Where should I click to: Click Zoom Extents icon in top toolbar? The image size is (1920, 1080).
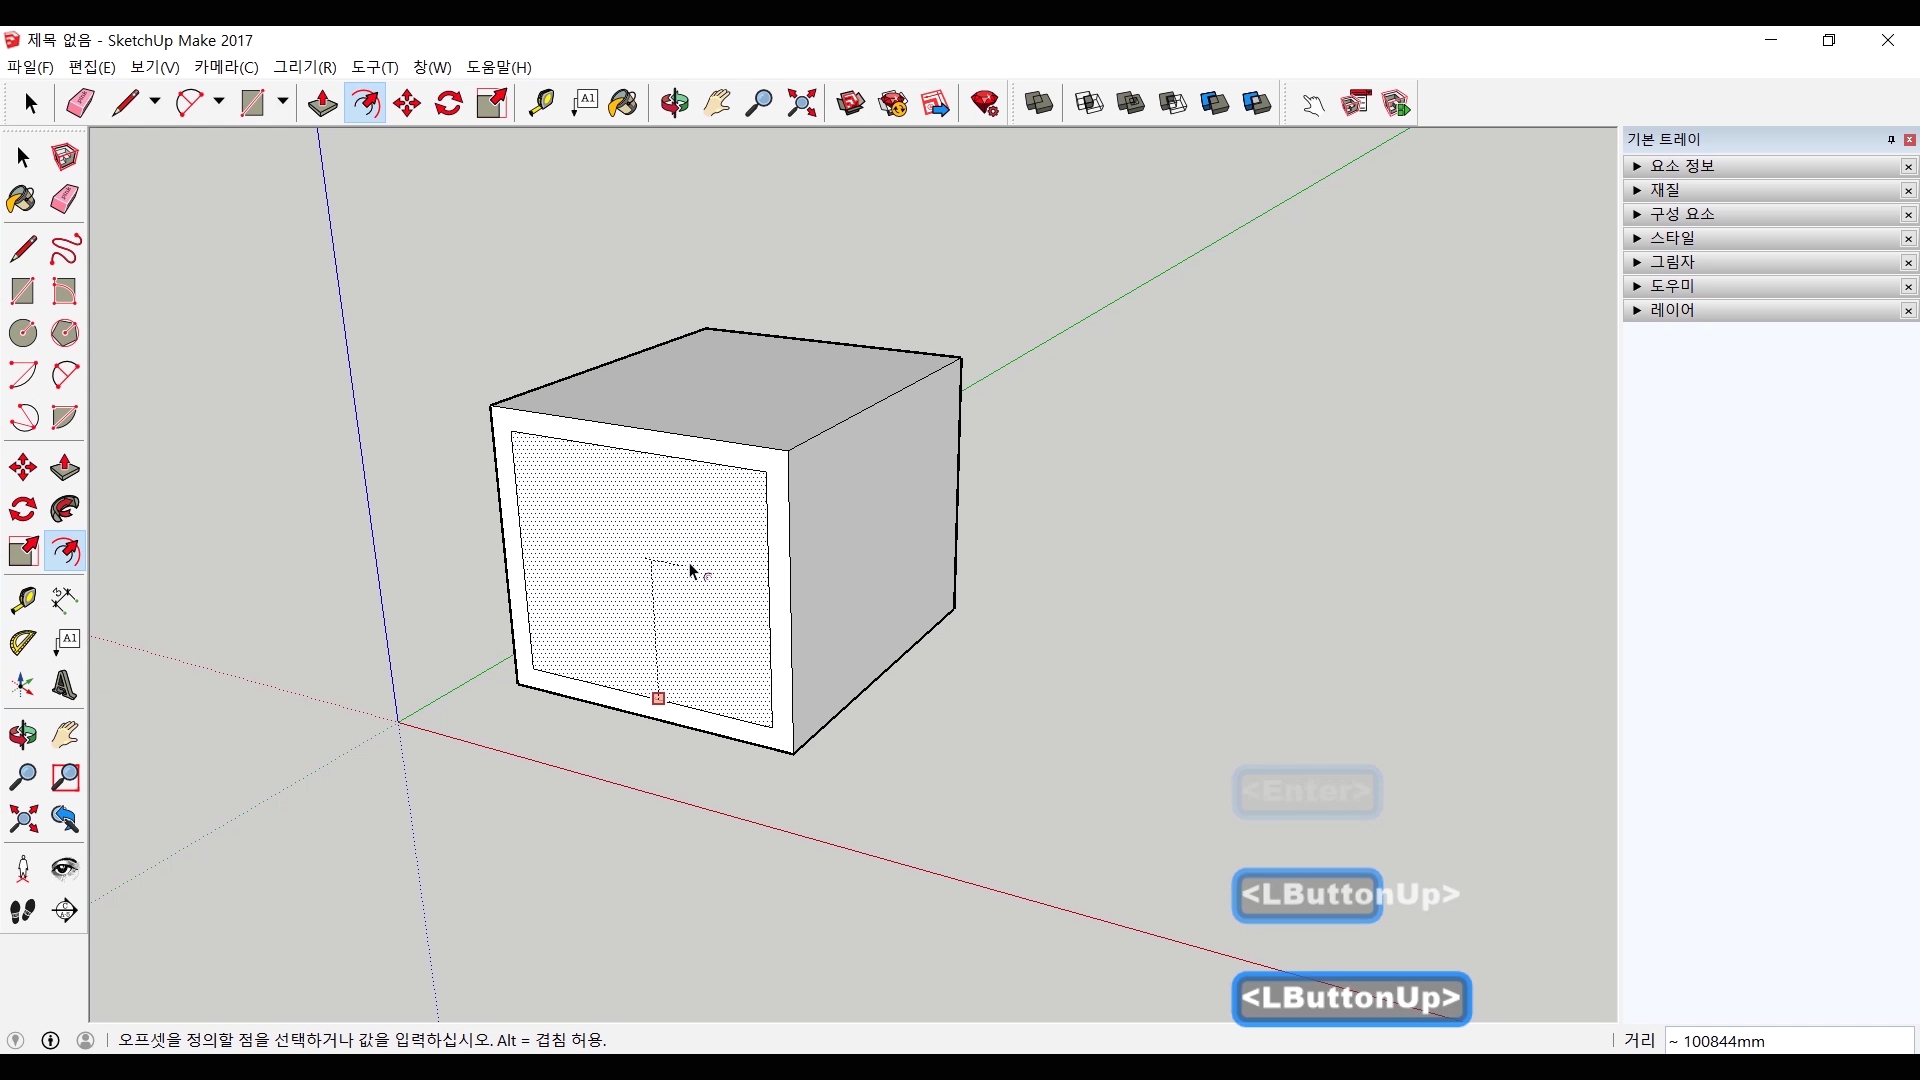802,103
